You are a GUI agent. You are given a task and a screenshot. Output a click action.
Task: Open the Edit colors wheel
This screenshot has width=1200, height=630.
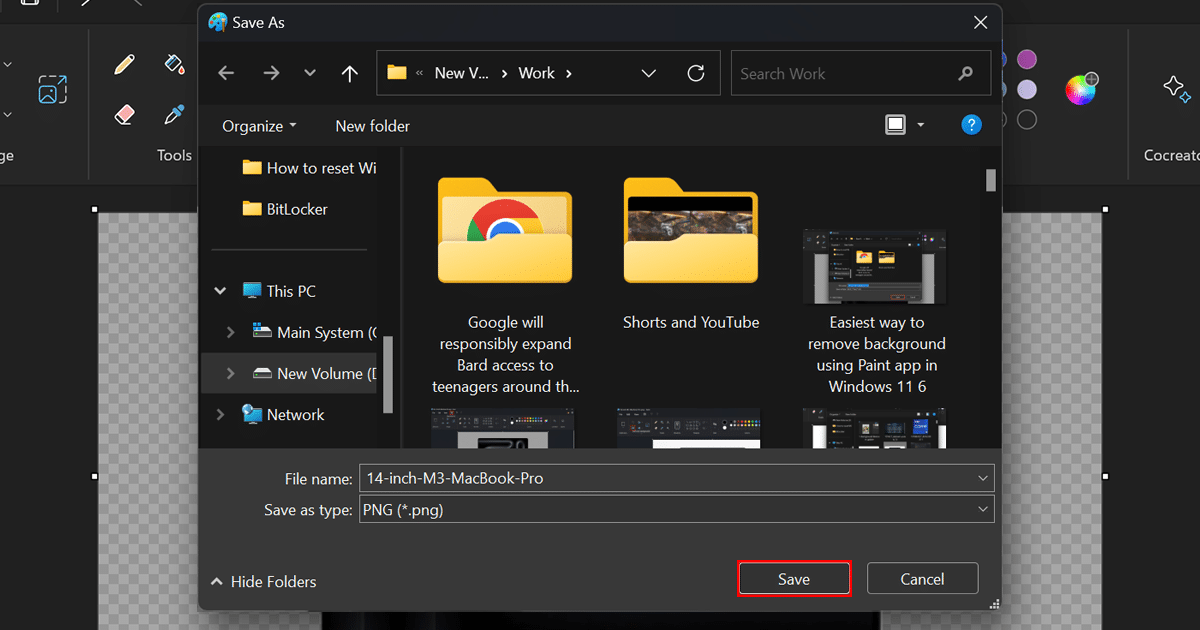(x=1080, y=90)
